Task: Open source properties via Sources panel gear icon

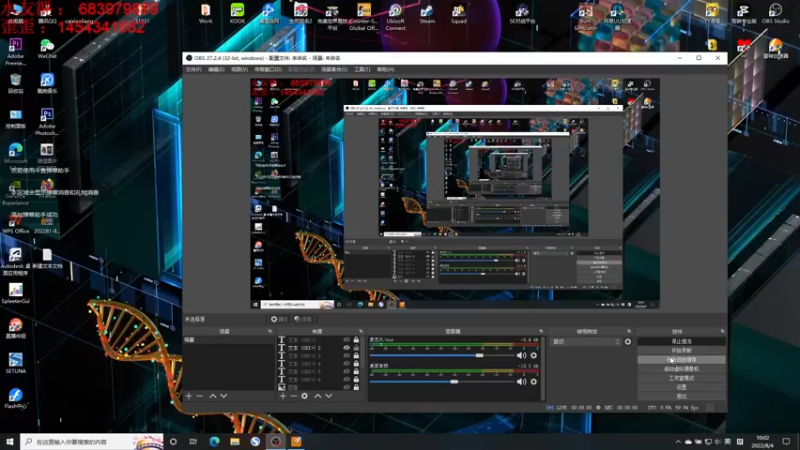Action: (x=305, y=396)
